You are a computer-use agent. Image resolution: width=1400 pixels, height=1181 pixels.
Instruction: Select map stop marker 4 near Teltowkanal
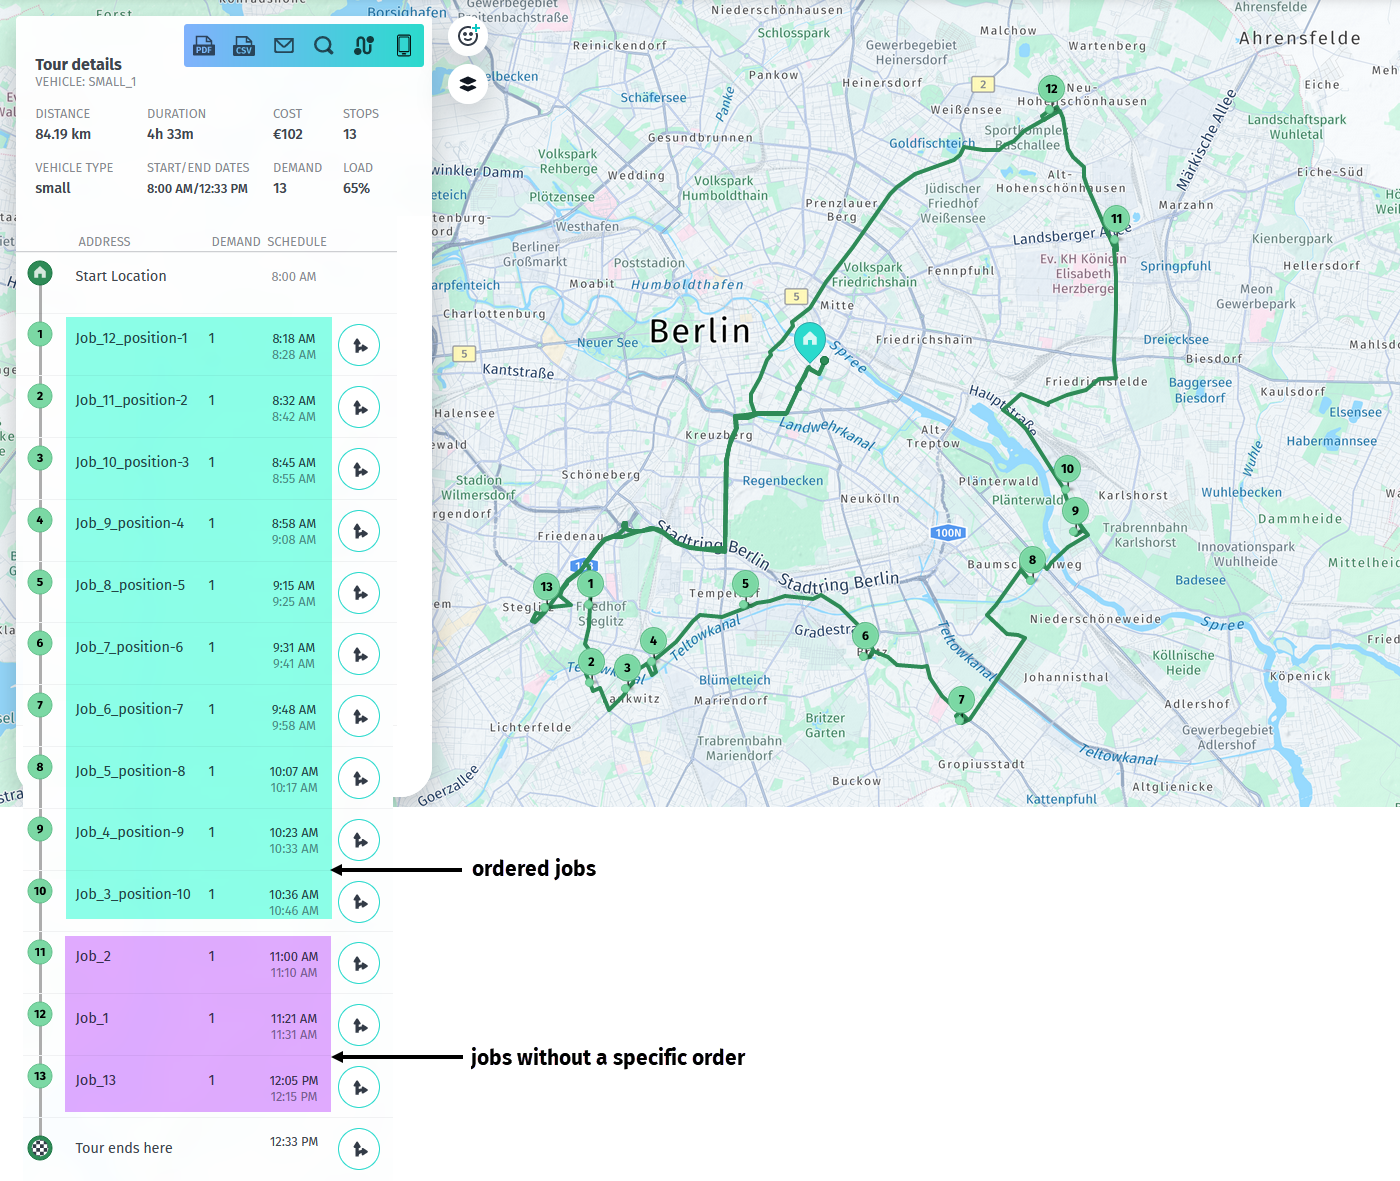tap(653, 641)
